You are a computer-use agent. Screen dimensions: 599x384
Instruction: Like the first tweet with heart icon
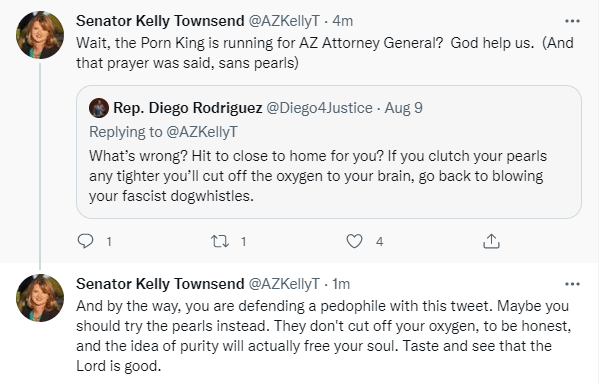point(354,241)
